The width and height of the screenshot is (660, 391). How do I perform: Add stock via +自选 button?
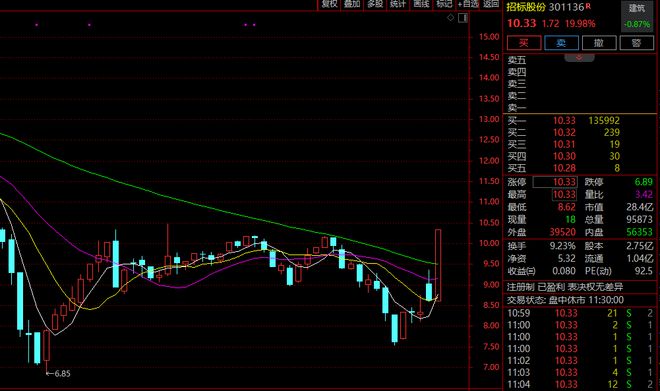(468, 4)
